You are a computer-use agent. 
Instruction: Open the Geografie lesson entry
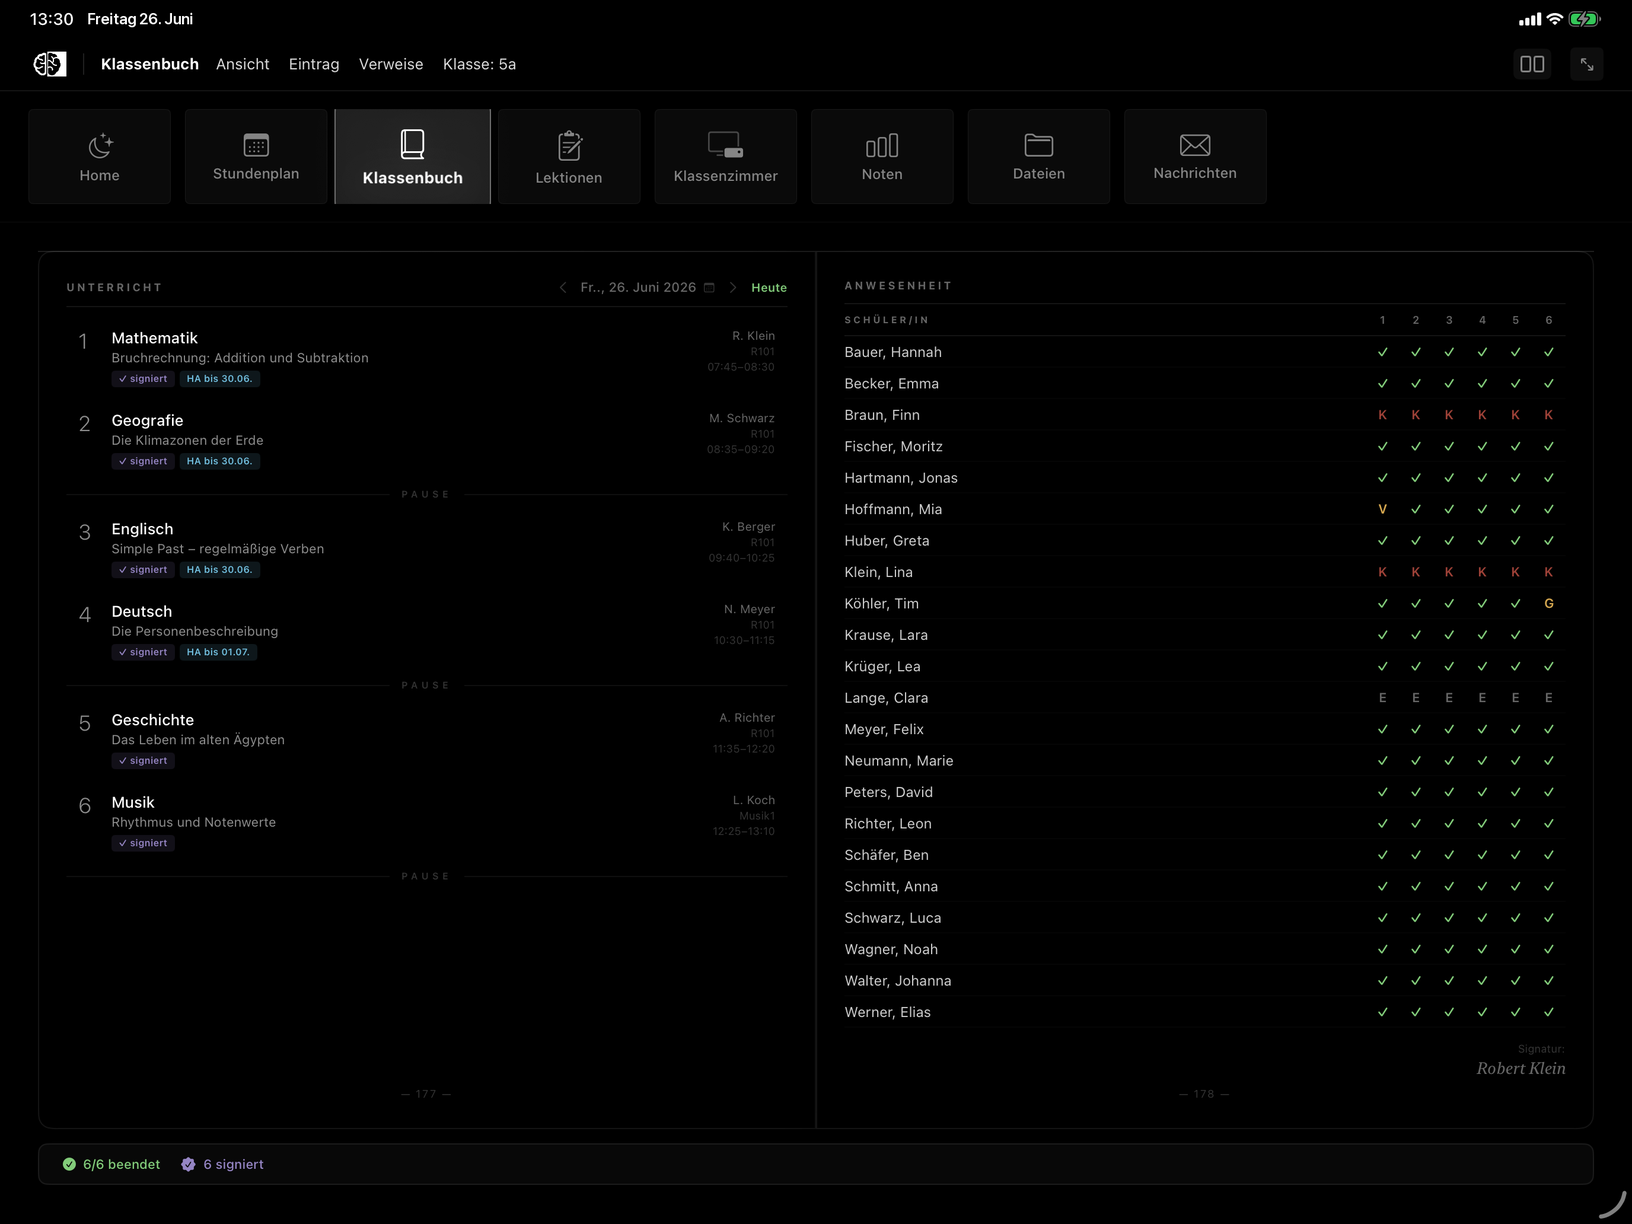(x=427, y=440)
